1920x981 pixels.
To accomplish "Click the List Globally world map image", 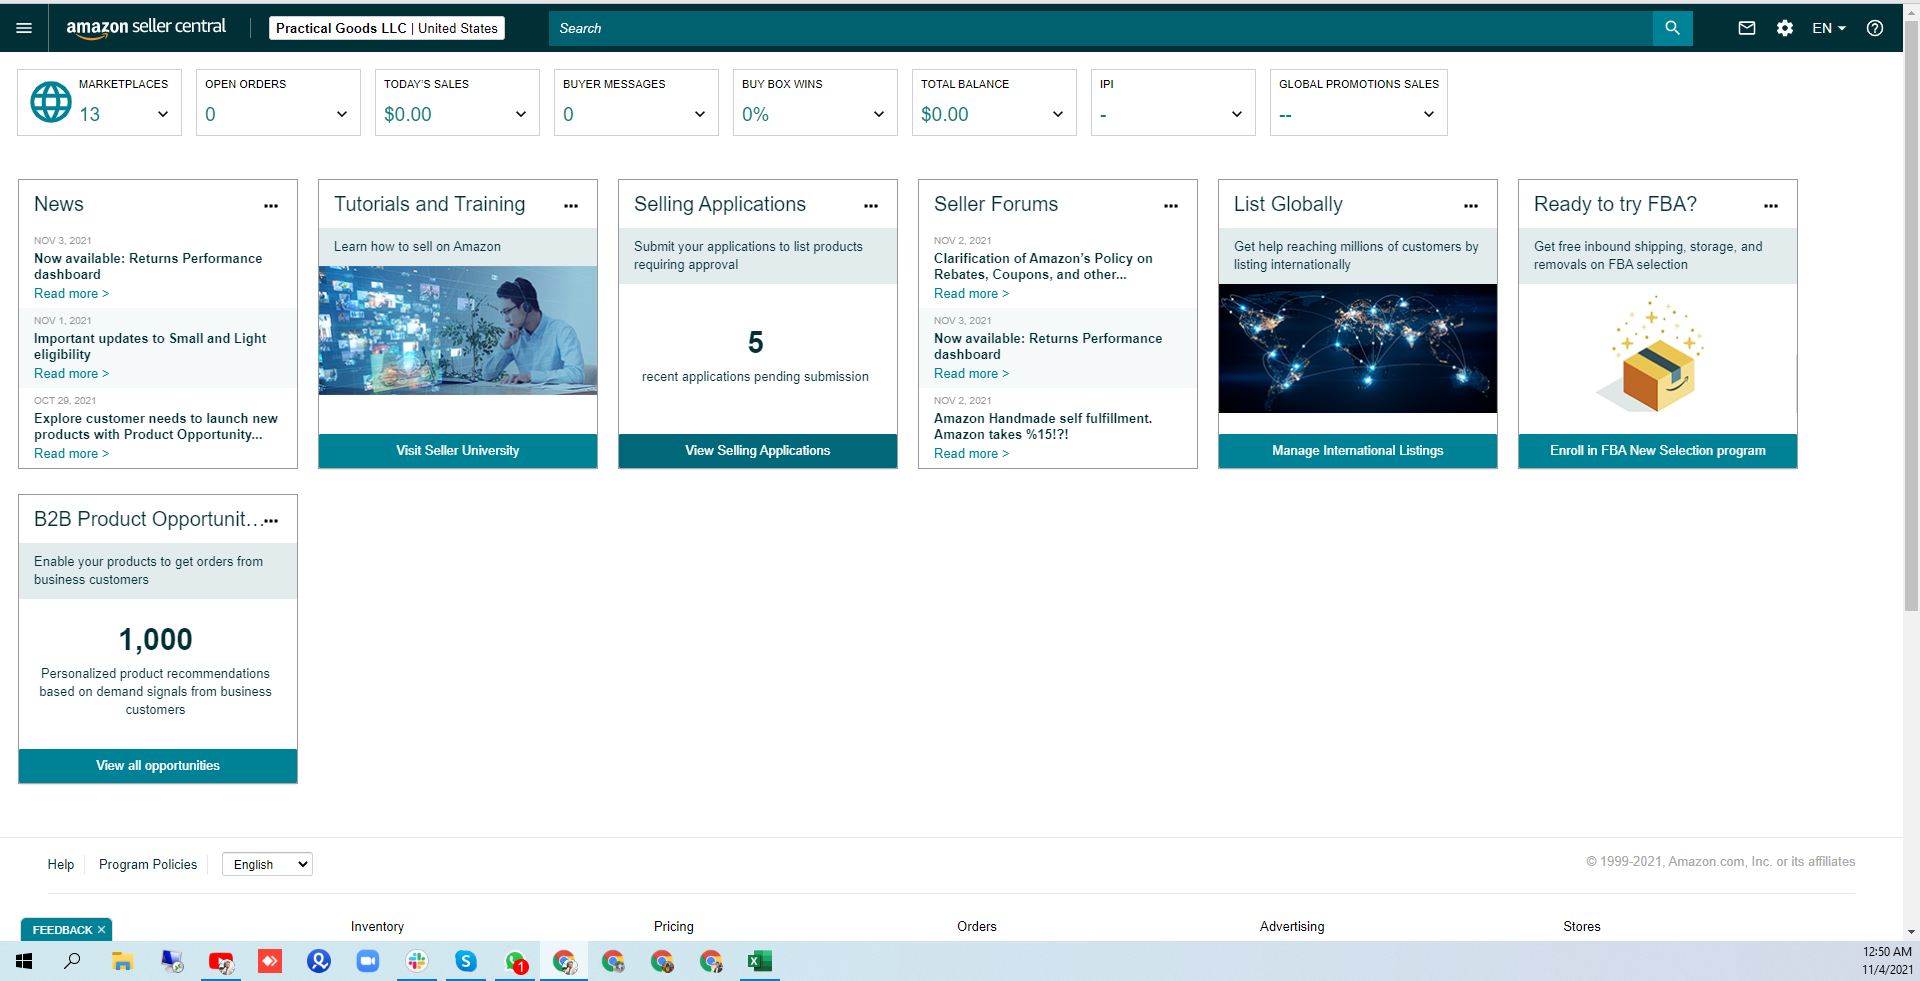I will [1358, 348].
